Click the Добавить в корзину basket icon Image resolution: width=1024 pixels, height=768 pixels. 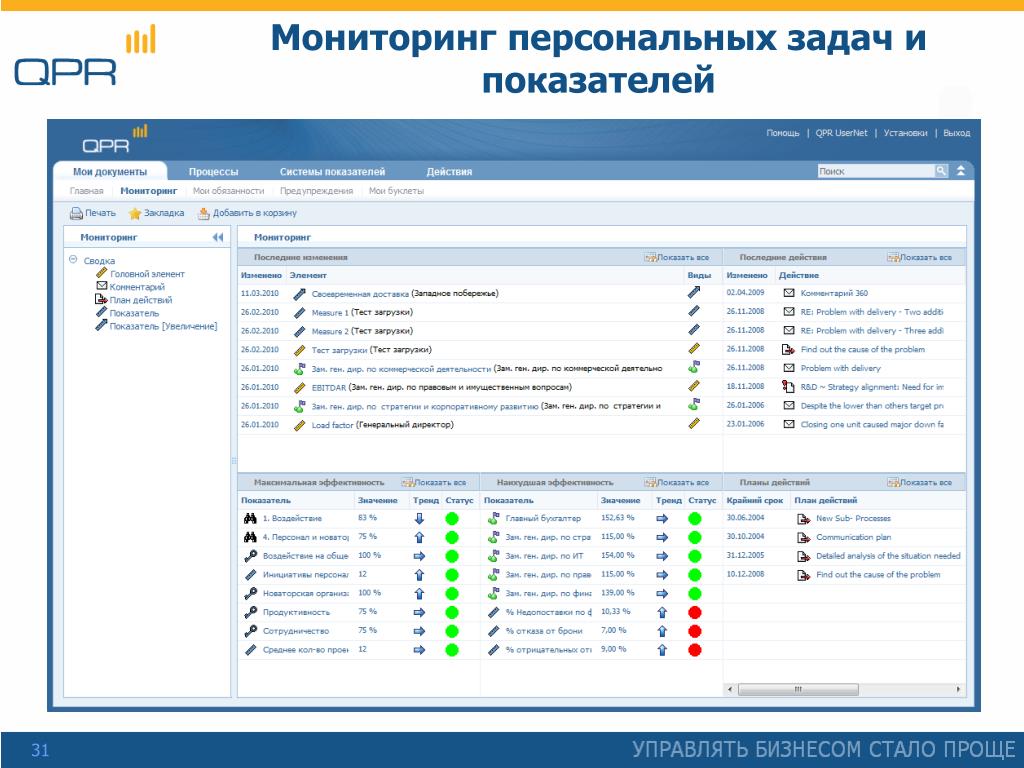click(x=204, y=214)
